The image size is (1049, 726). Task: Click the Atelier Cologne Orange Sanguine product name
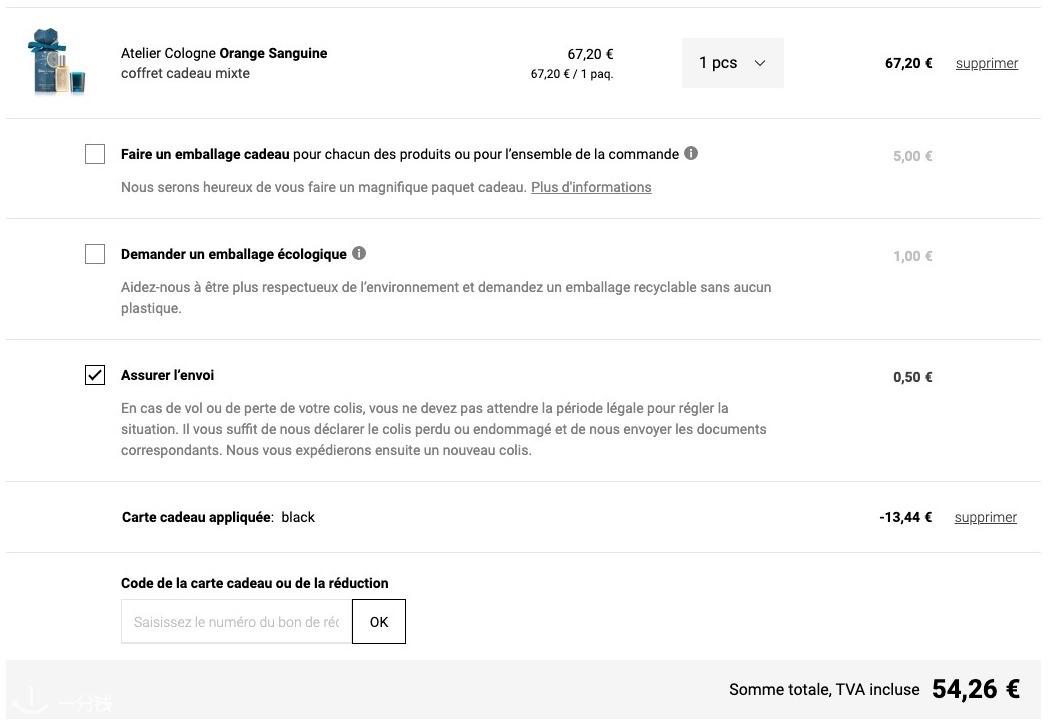click(x=224, y=53)
